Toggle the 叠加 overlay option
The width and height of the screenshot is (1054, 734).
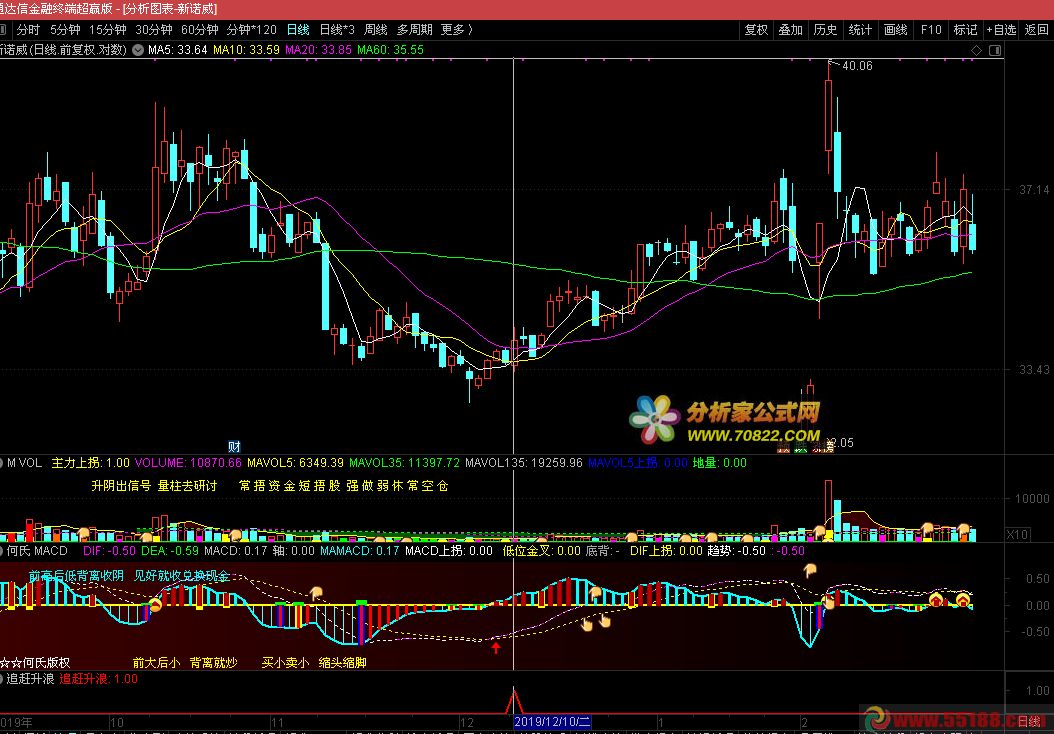click(791, 30)
